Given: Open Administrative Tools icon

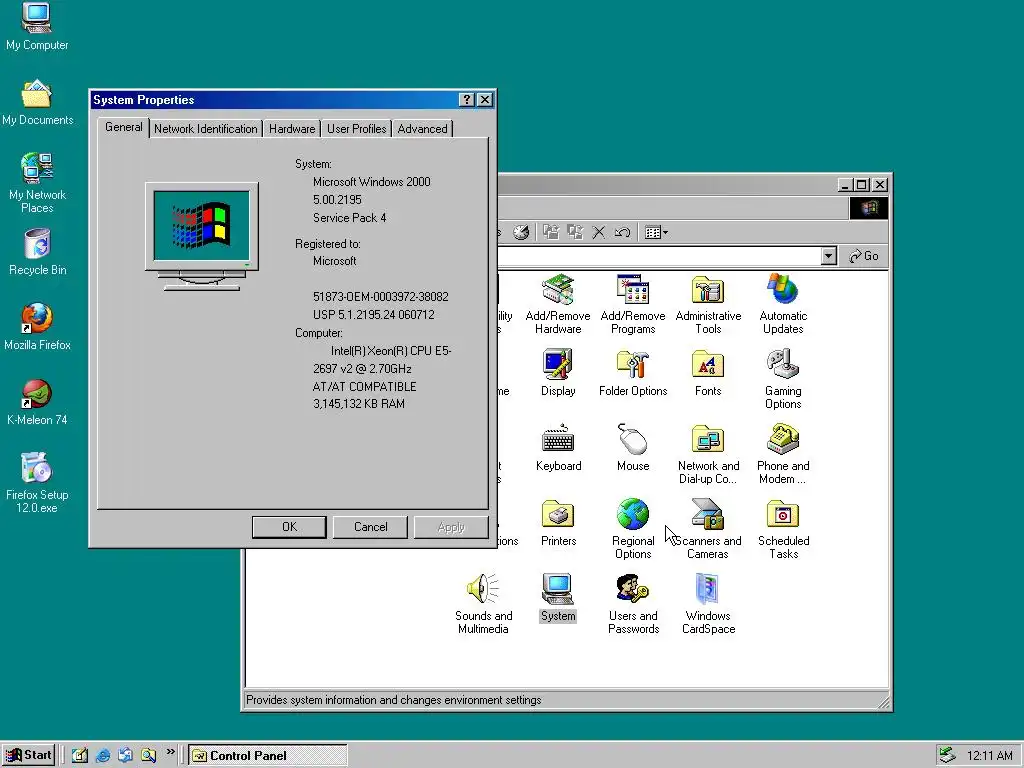Looking at the screenshot, I should [708, 304].
